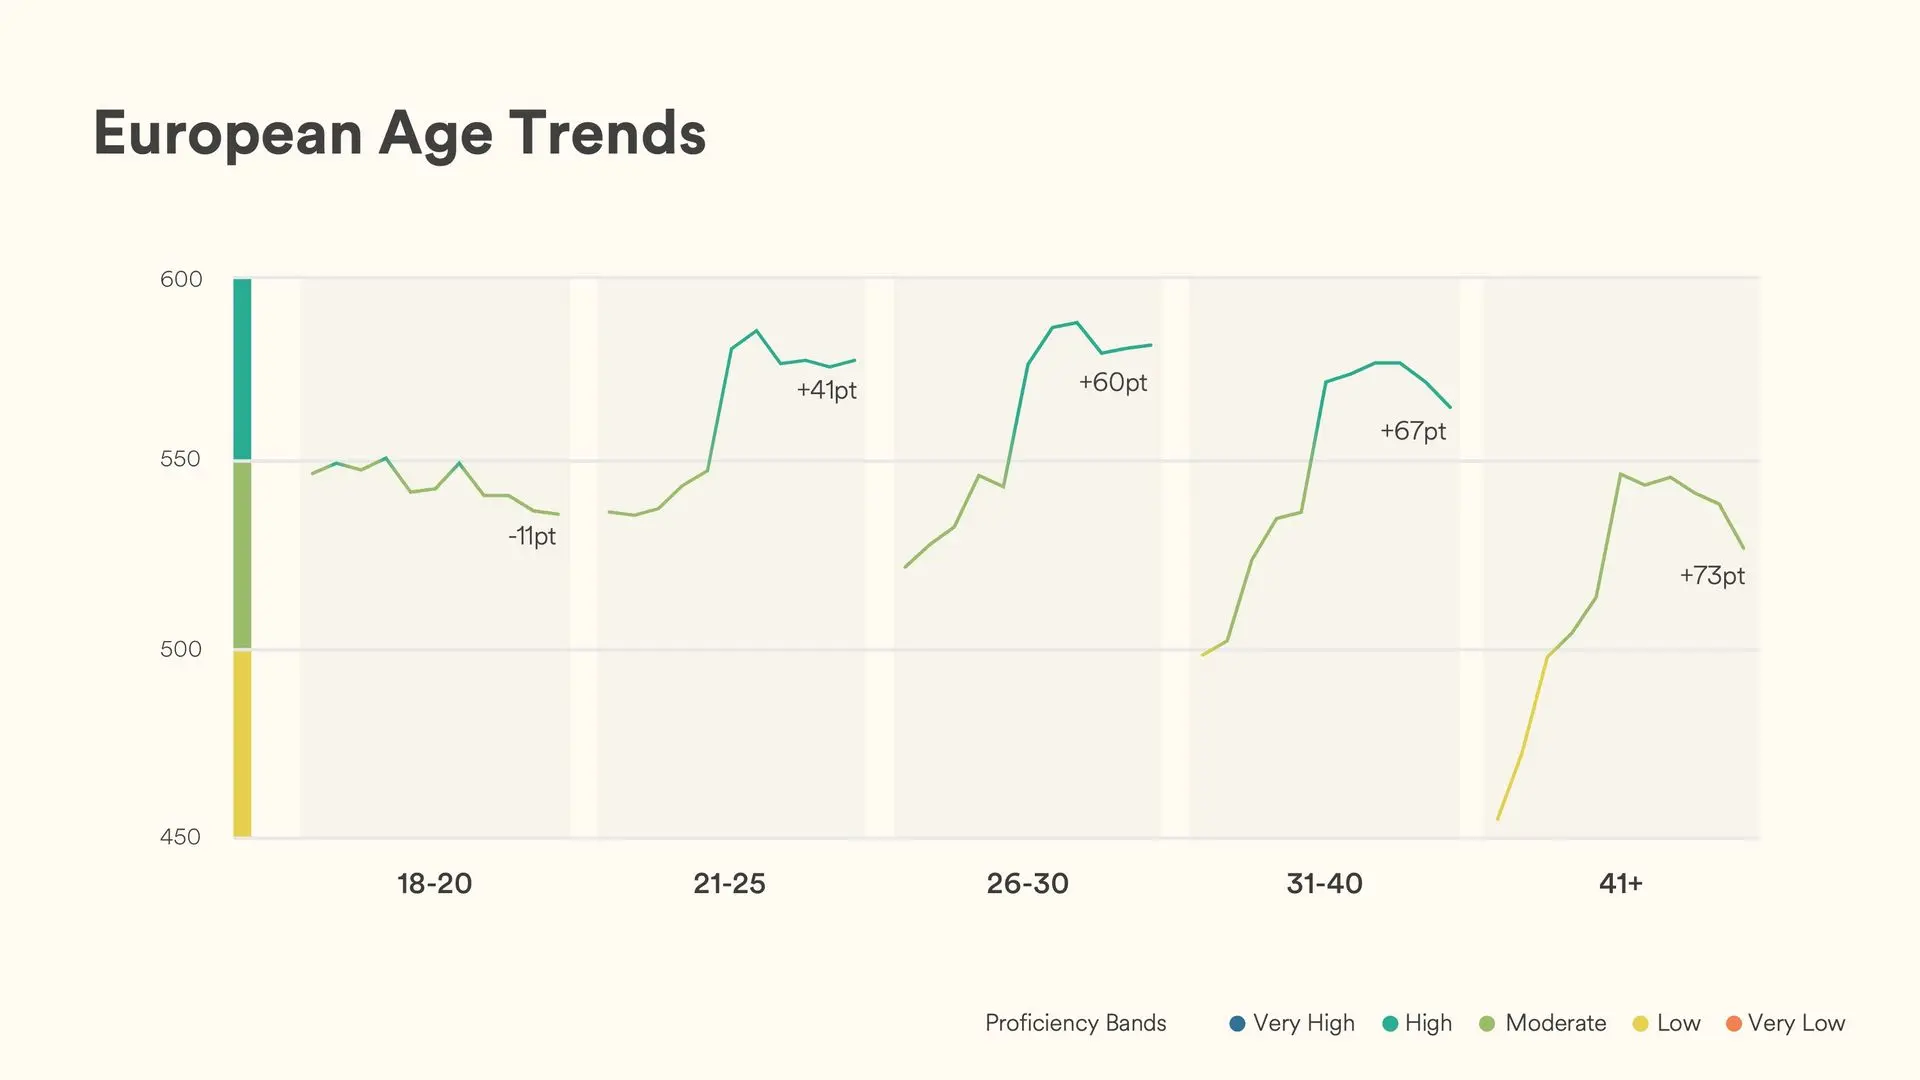Choose the 41+ age group label
Screen dimensions: 1920x1080
[1620, 884]
